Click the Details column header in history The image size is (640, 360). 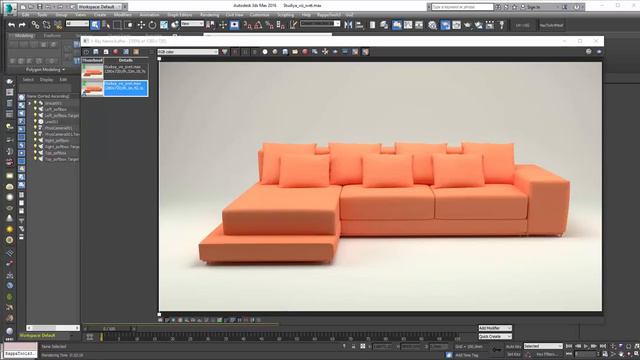click(x=126, y=60)
